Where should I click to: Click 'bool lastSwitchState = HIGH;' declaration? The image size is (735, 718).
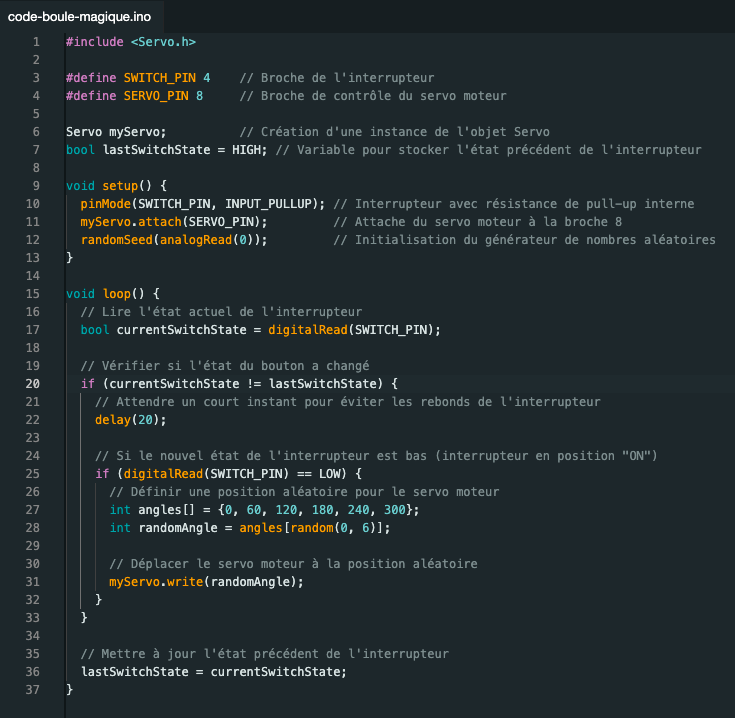[166, 150]
